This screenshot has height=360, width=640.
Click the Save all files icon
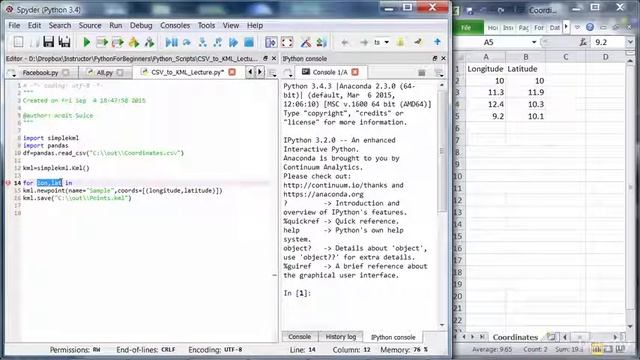(x=64, y=42)
